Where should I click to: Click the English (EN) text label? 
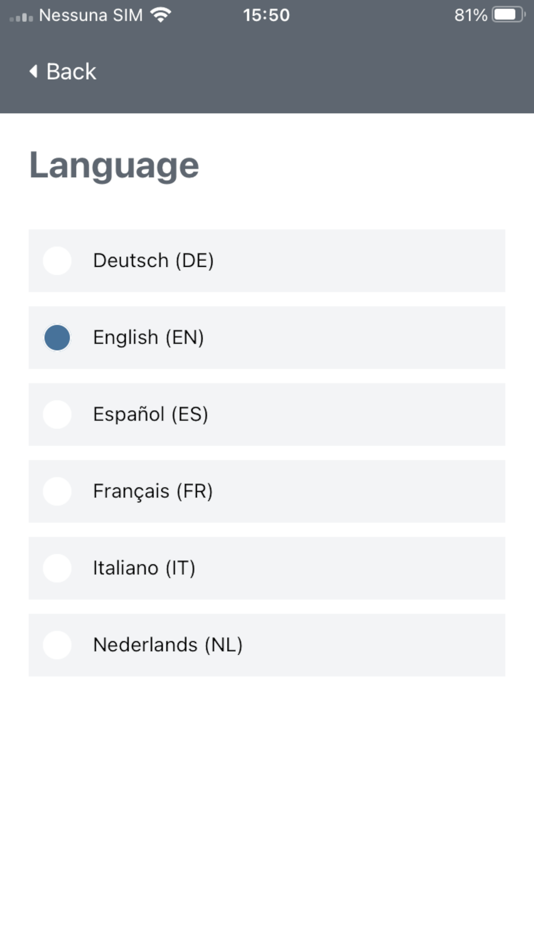[x=149, y=337]
